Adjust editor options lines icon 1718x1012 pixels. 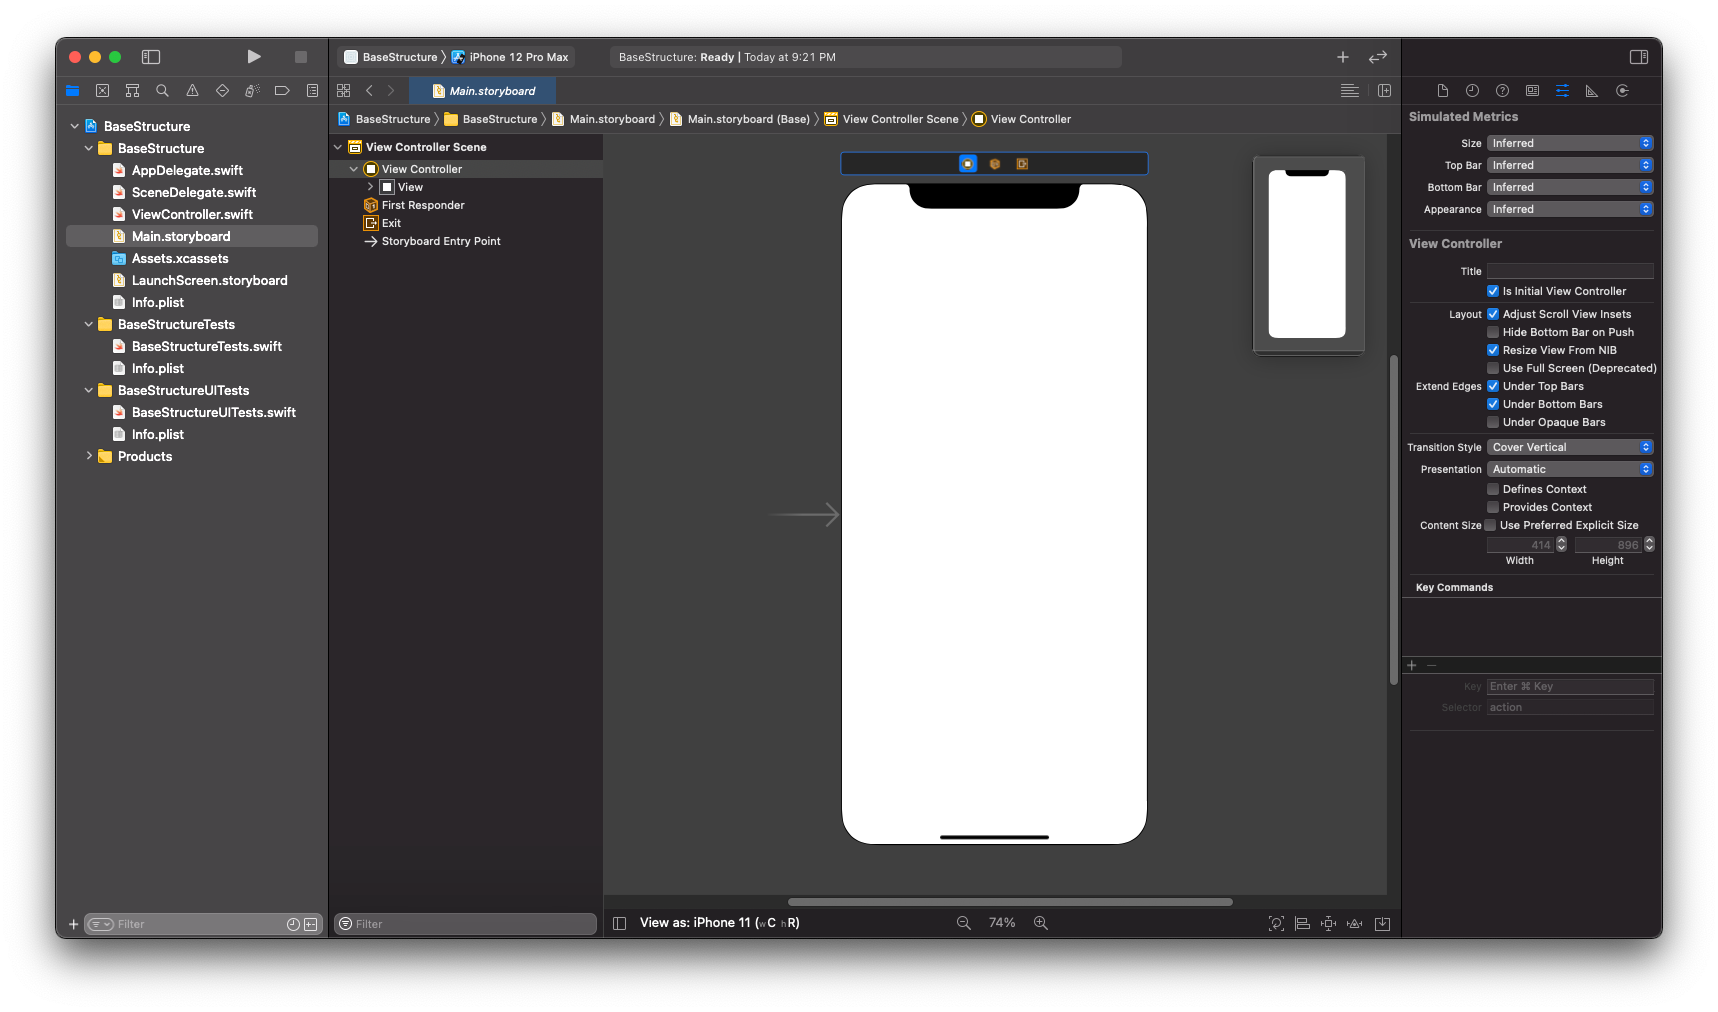click(x=1349, y=91)
